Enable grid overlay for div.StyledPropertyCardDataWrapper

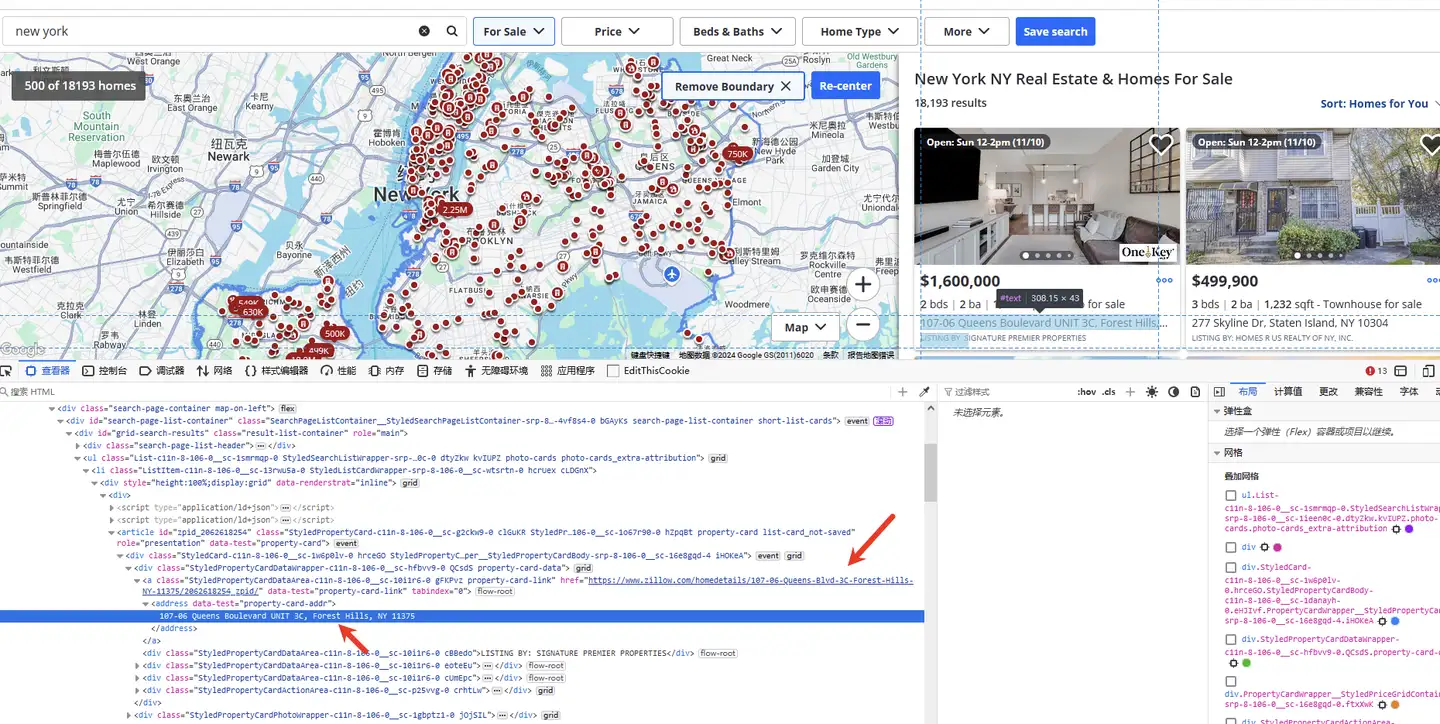[x=1231, y=639]
